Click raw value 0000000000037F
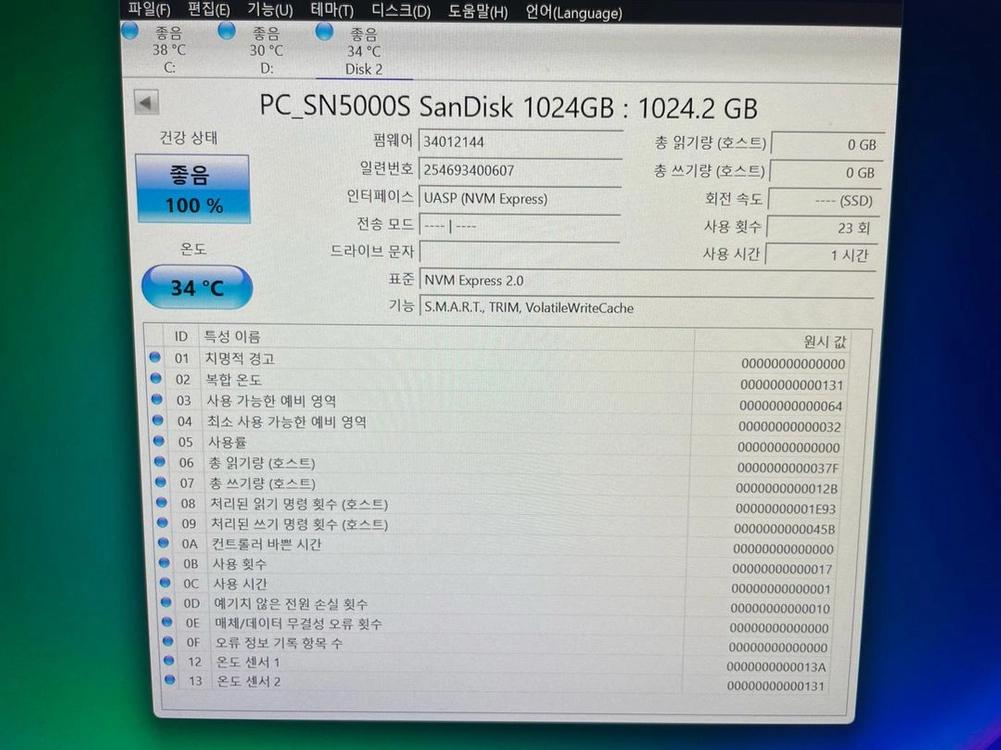This screenshot has width=1001, height=750. click(788, 468)
